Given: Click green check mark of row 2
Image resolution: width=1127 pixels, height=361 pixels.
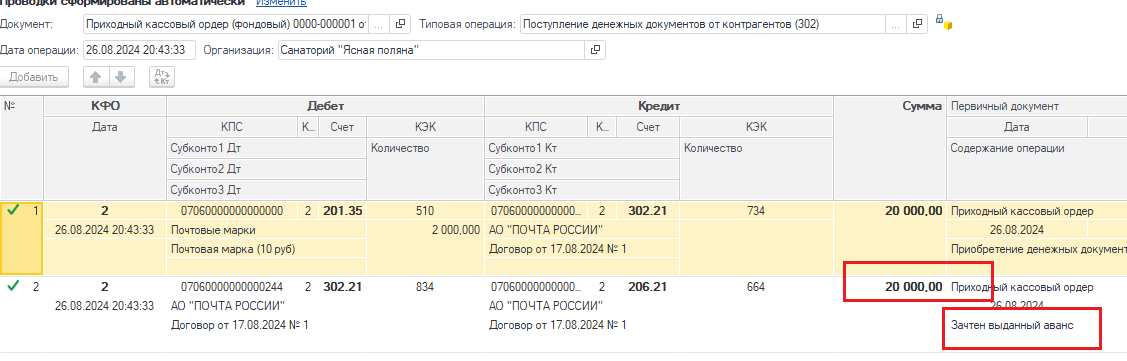Looking at the screenshot, I should click(14, 286).
